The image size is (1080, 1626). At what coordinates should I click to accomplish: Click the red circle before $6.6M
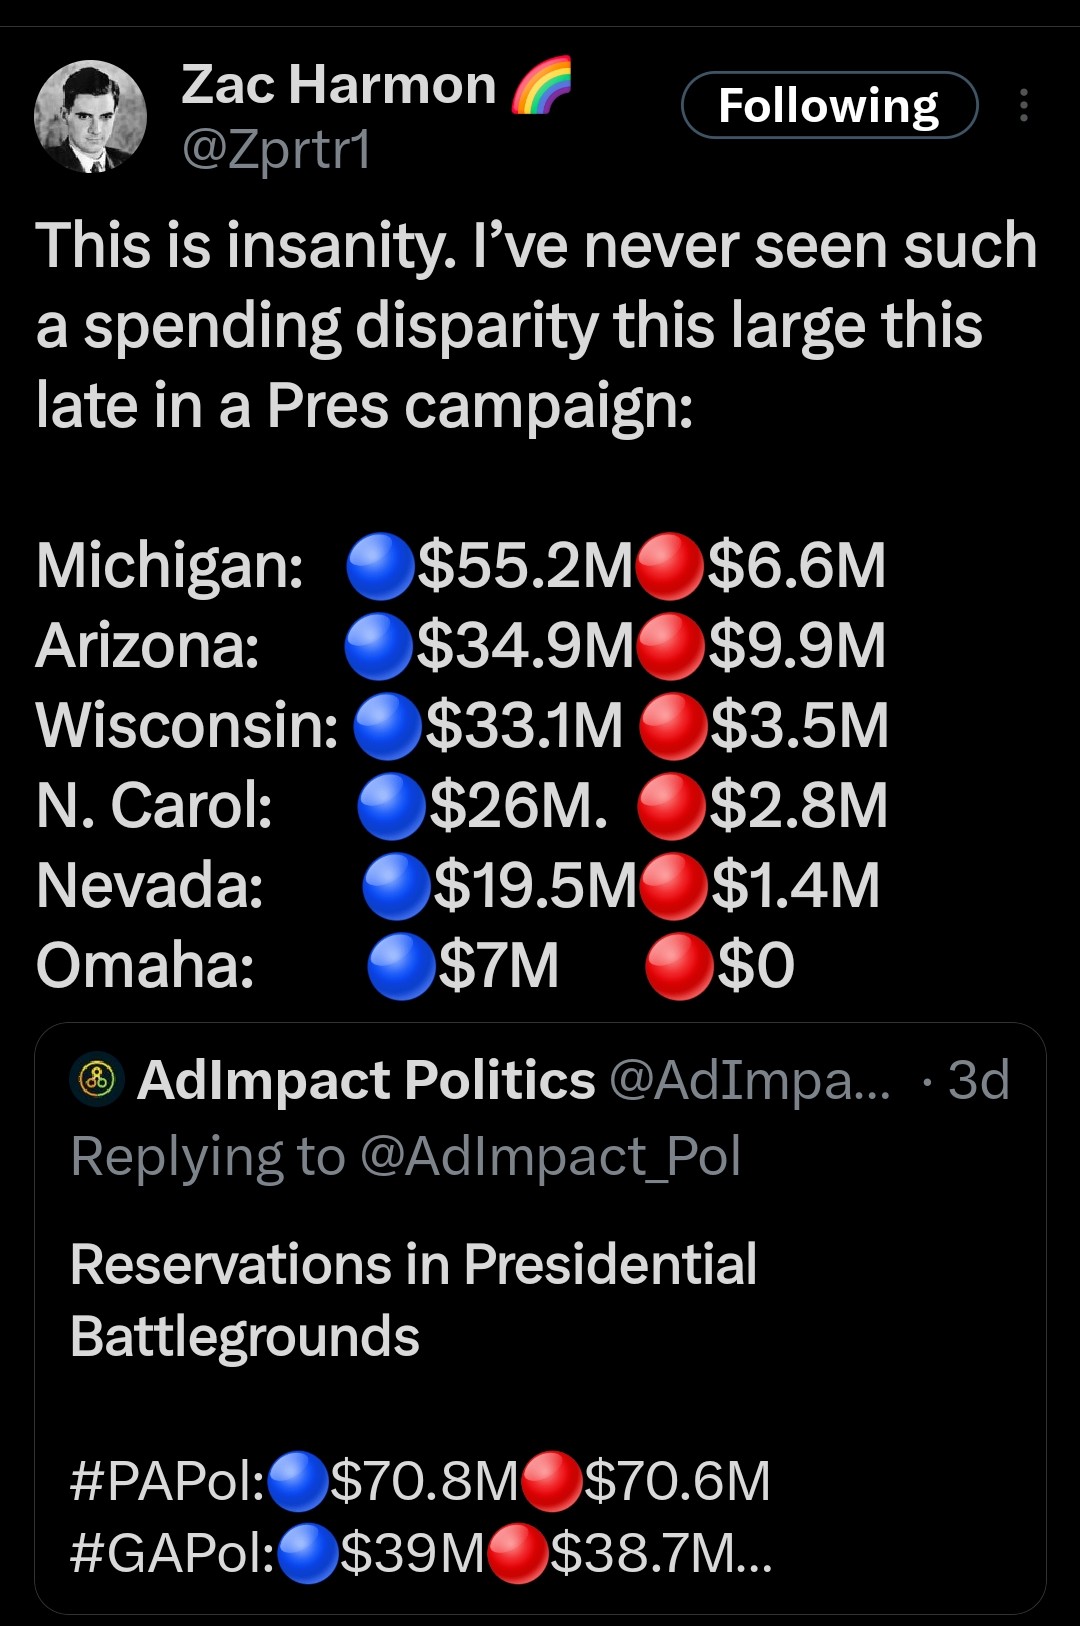click(670, 566)
